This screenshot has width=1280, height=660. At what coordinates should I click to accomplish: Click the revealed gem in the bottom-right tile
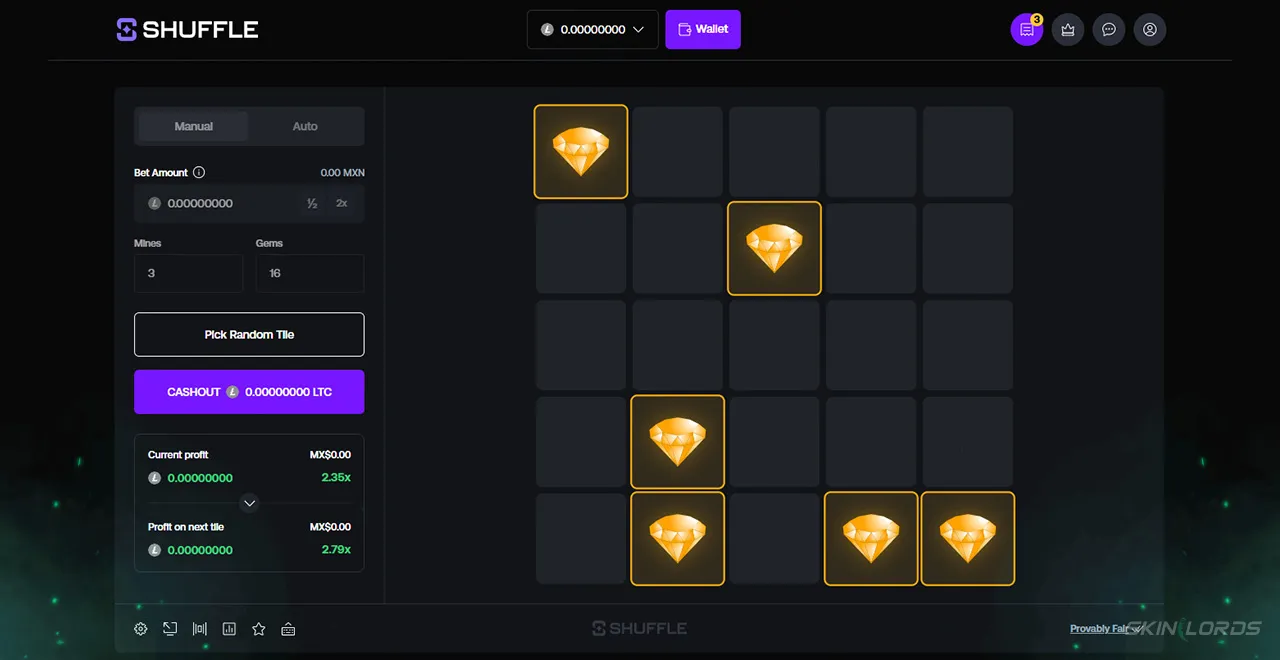[x=968, y=538]
